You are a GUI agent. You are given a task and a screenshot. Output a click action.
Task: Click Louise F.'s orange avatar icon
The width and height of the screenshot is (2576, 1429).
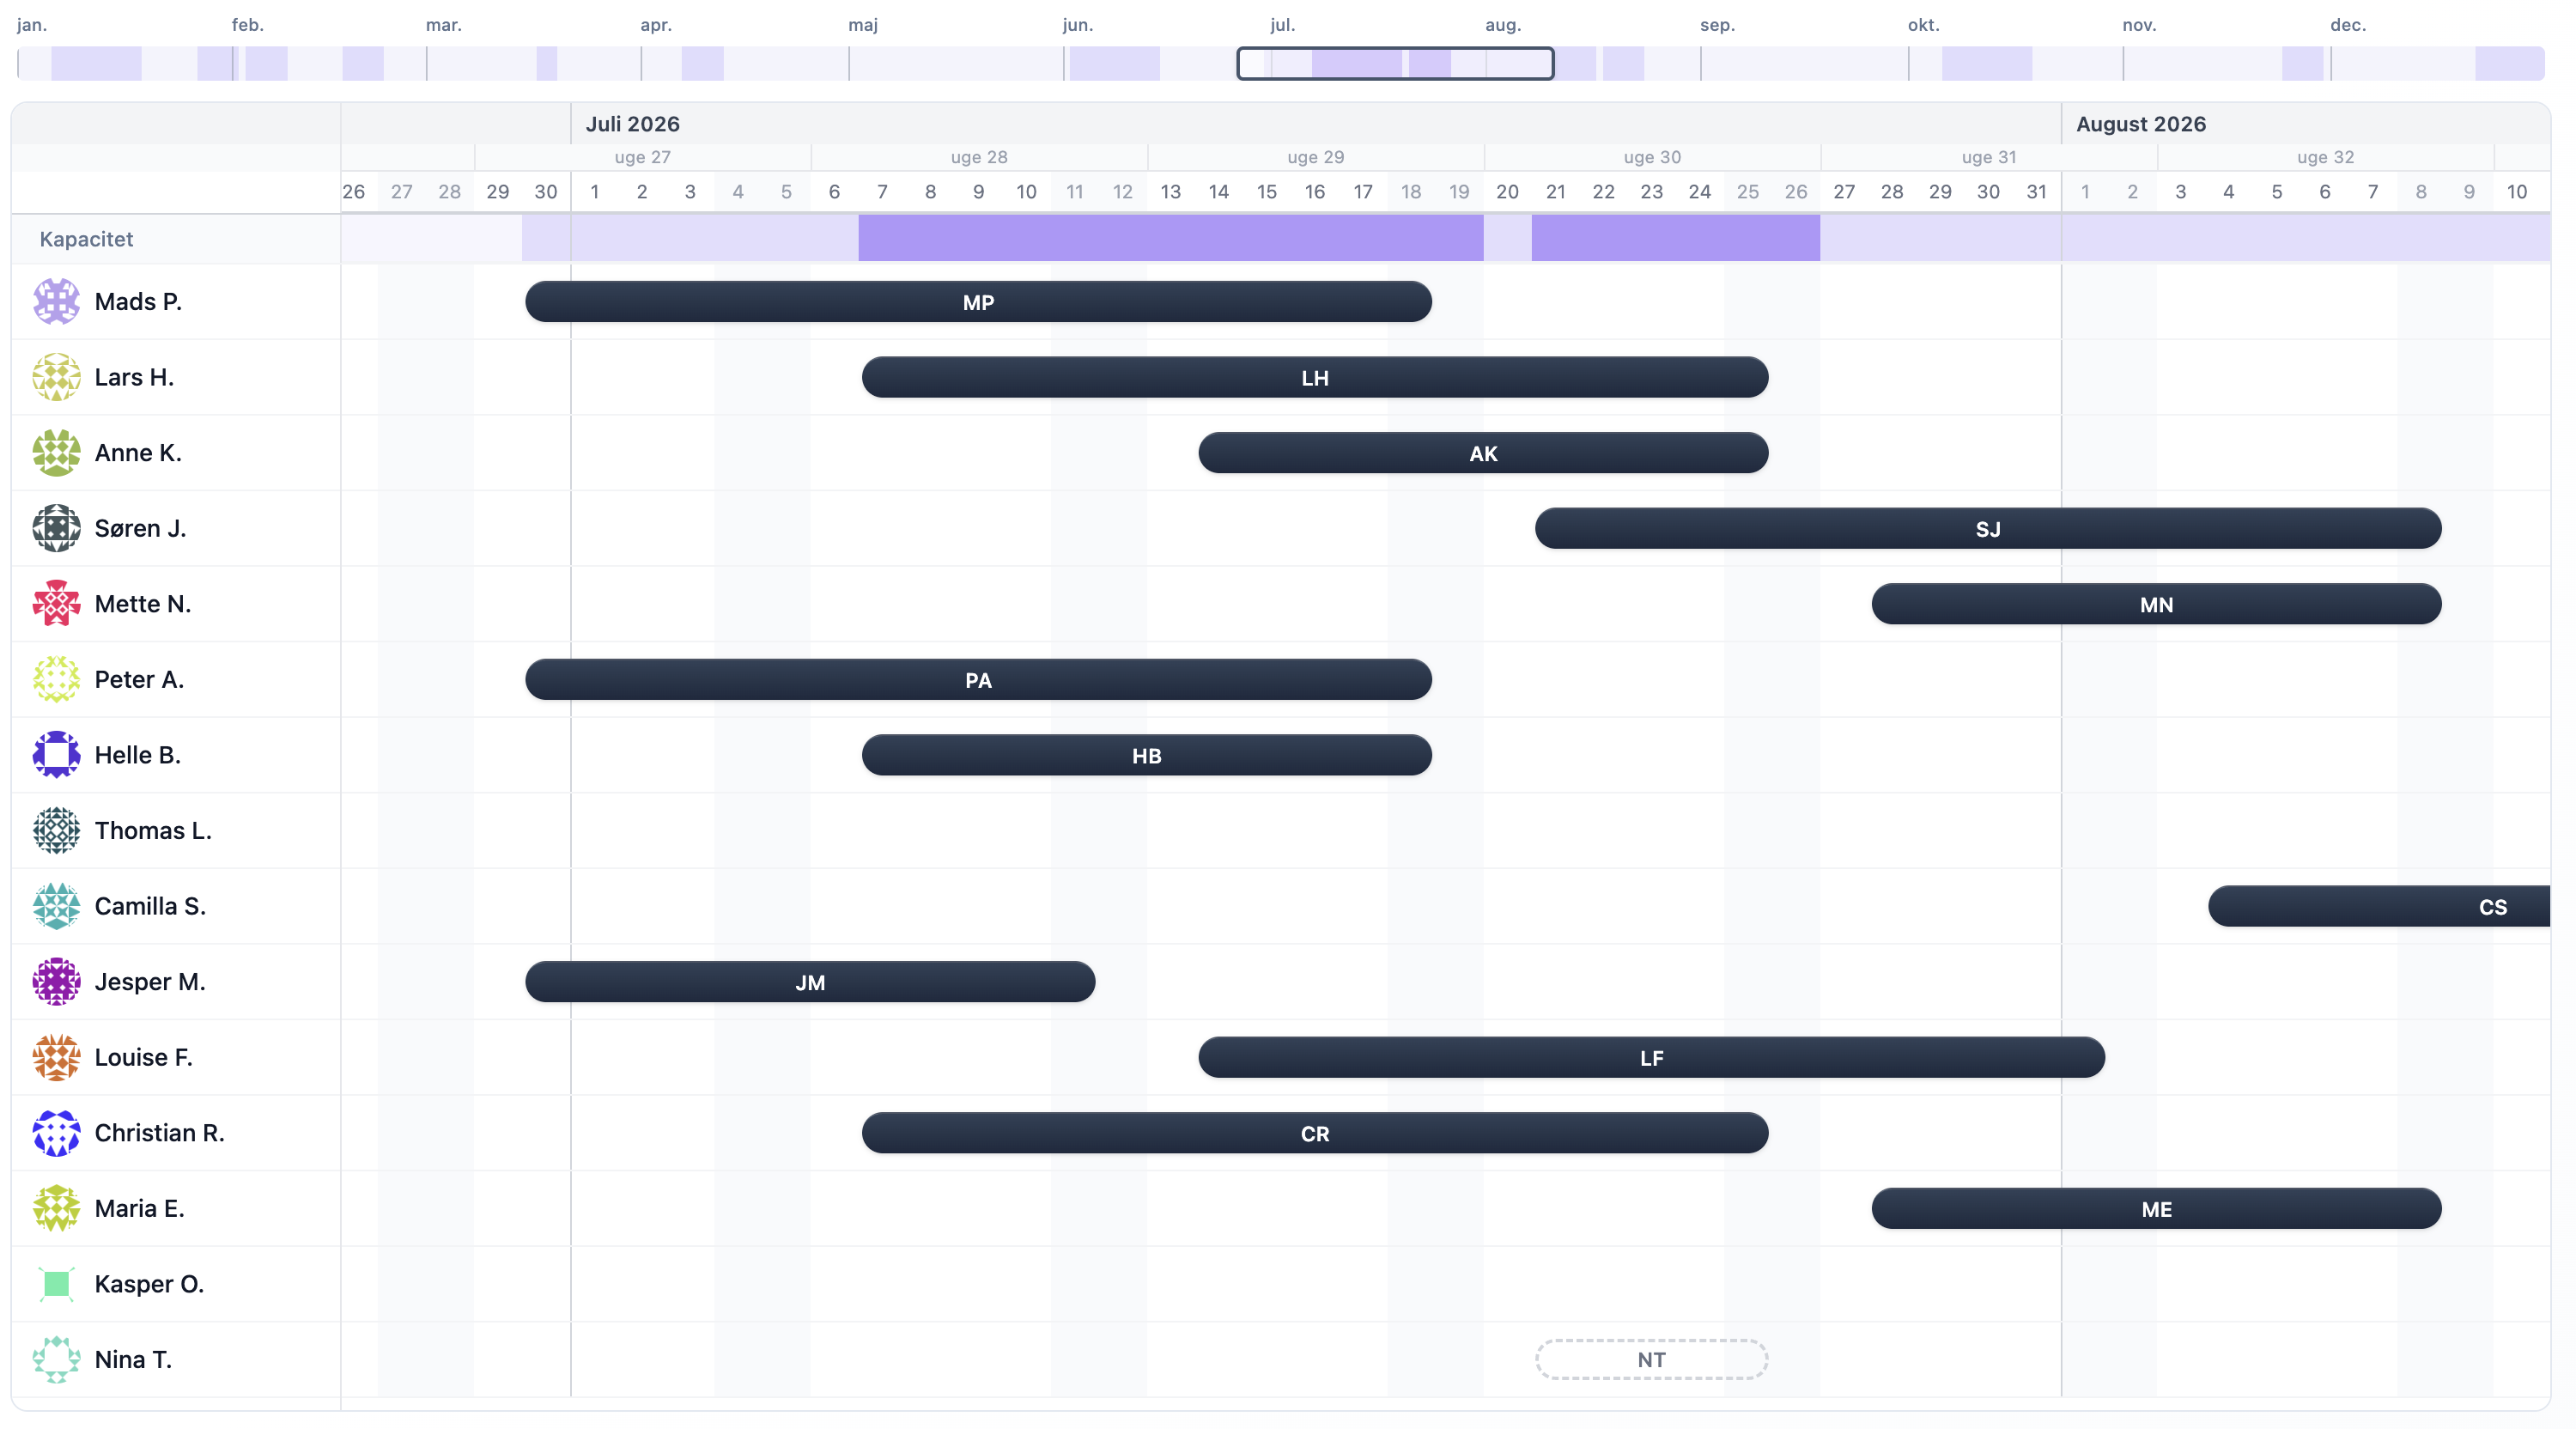point(56,1057)
